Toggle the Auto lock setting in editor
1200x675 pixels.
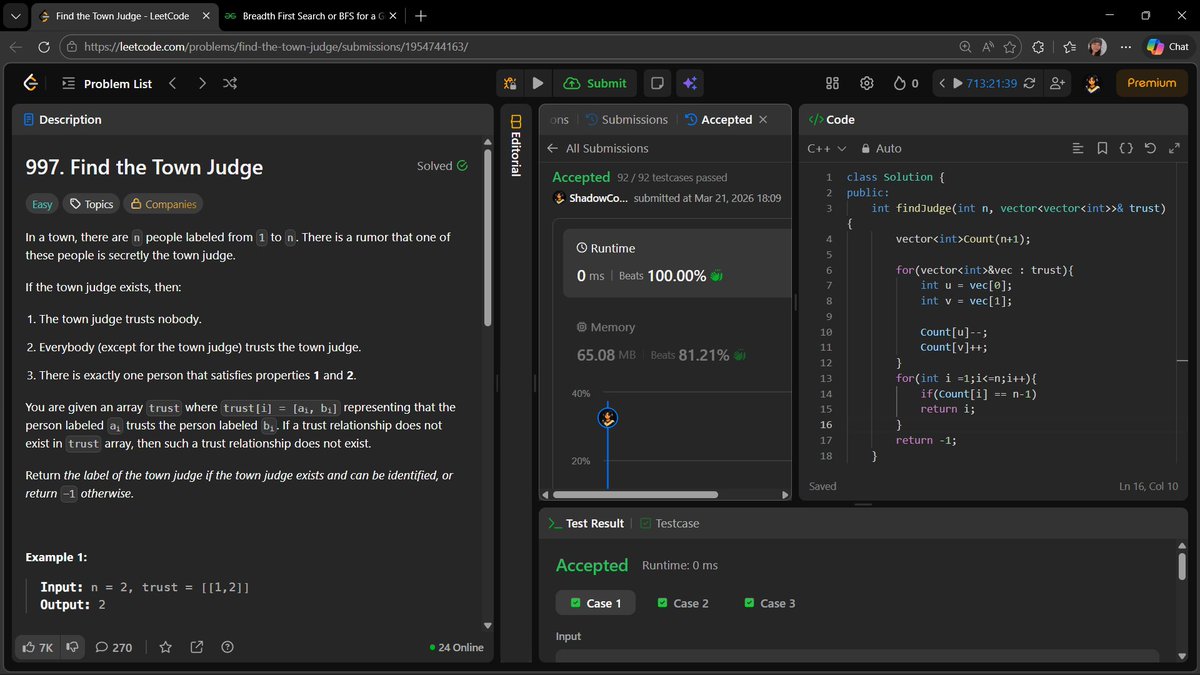[881, 148]
